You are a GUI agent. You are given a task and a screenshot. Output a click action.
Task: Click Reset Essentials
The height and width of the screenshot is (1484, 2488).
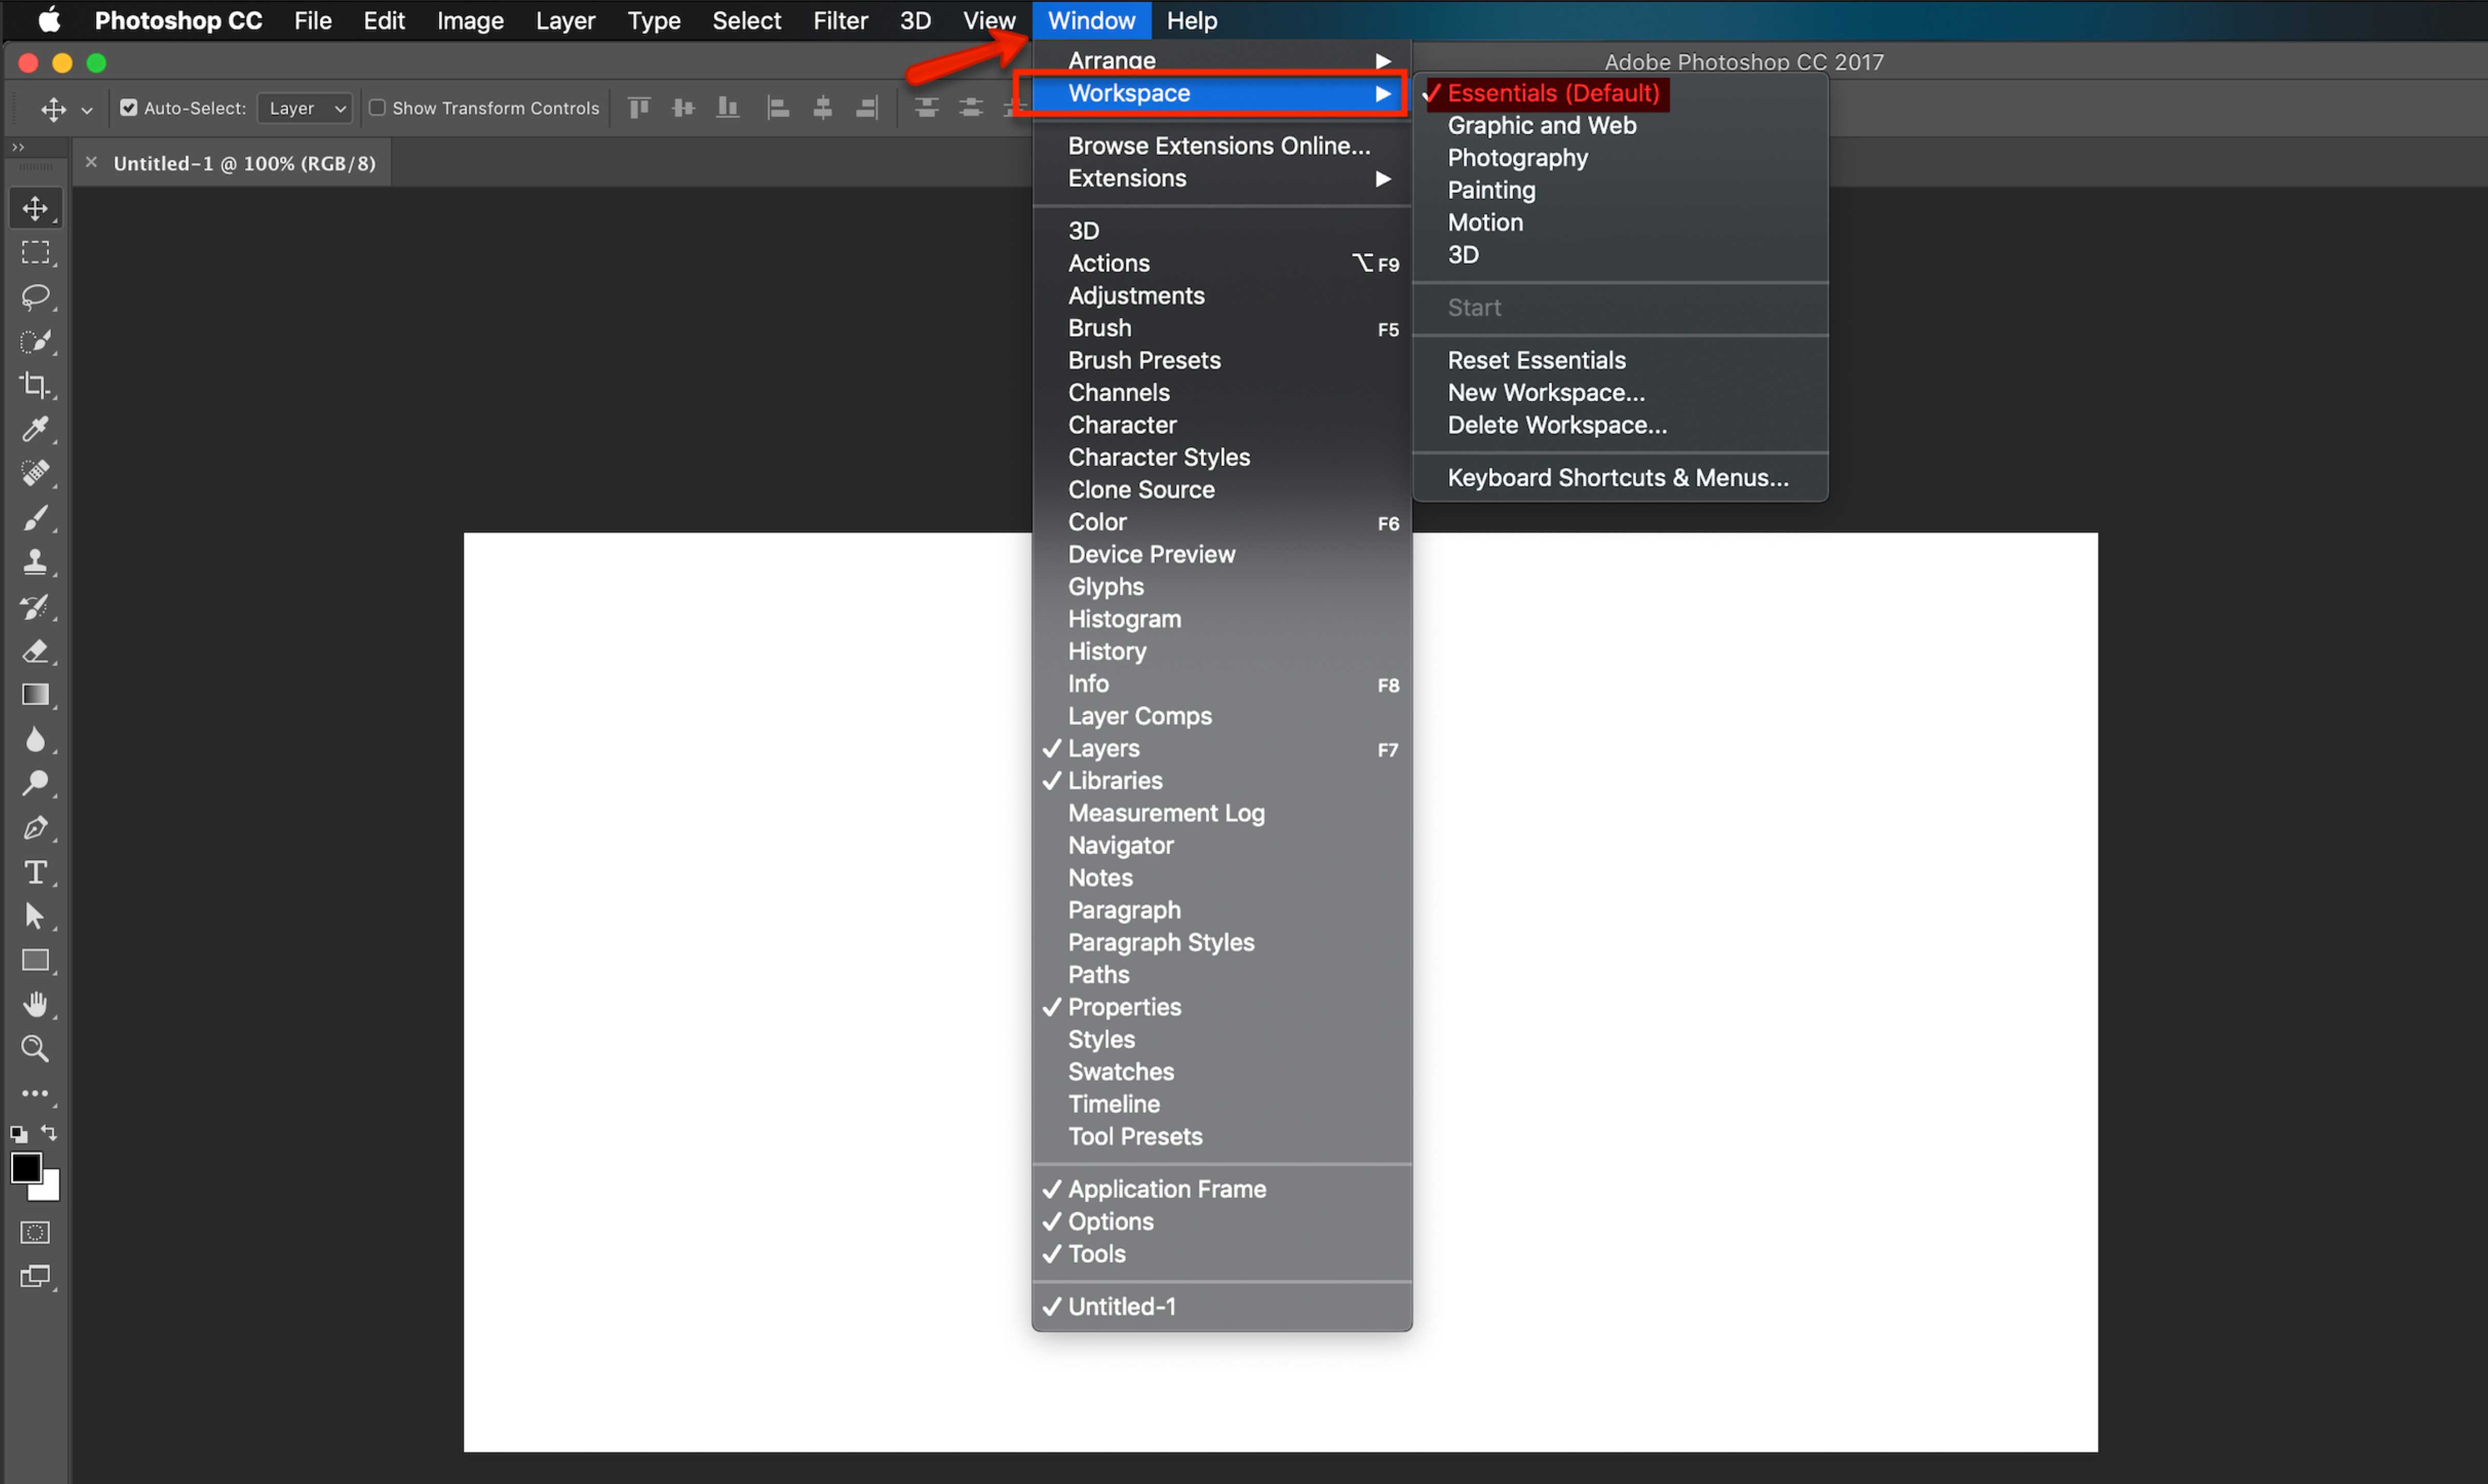[x=1536, y=360]
